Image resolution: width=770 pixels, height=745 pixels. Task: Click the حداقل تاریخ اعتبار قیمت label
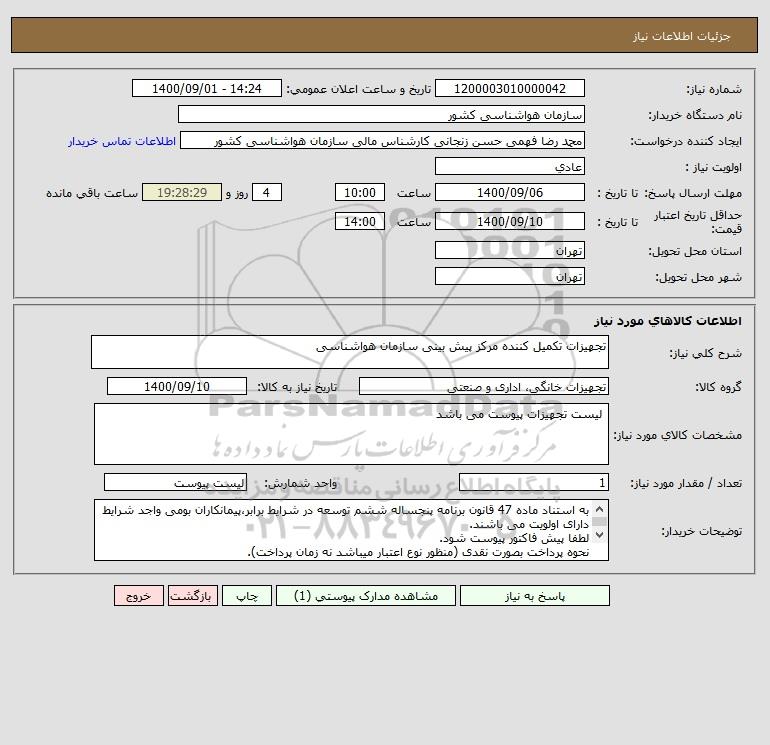(698, 222)
